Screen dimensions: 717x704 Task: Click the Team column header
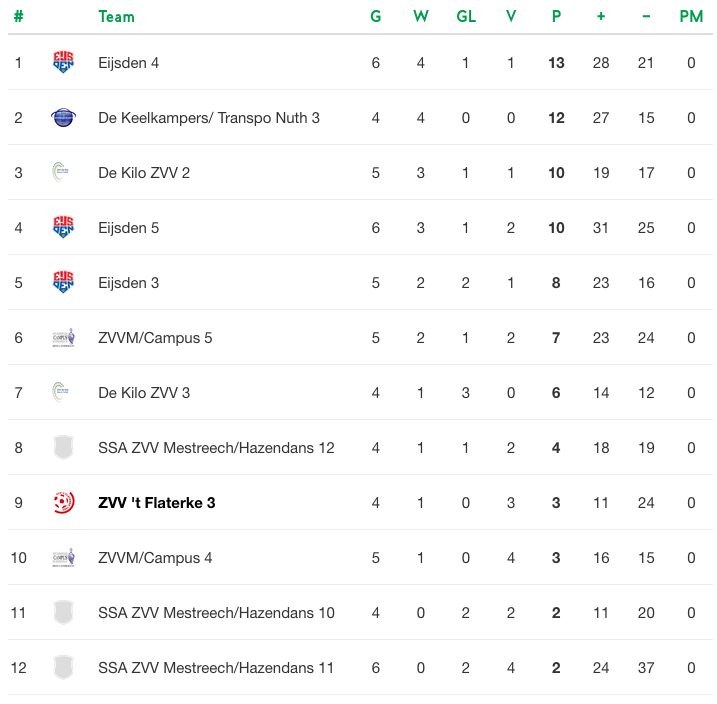tap(117, 16)
